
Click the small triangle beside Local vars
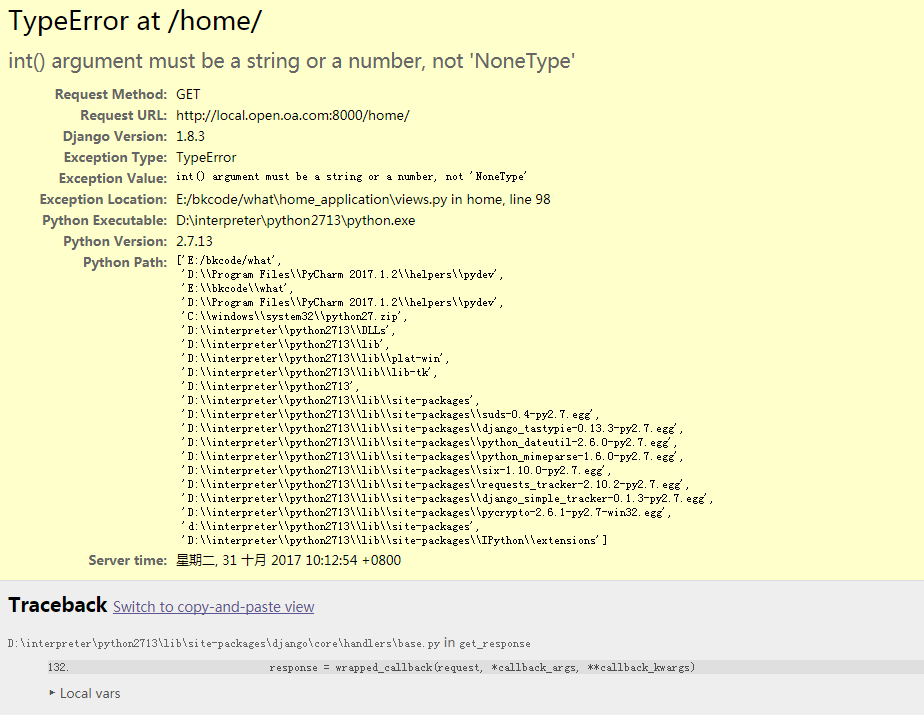(x=52, y=693)
